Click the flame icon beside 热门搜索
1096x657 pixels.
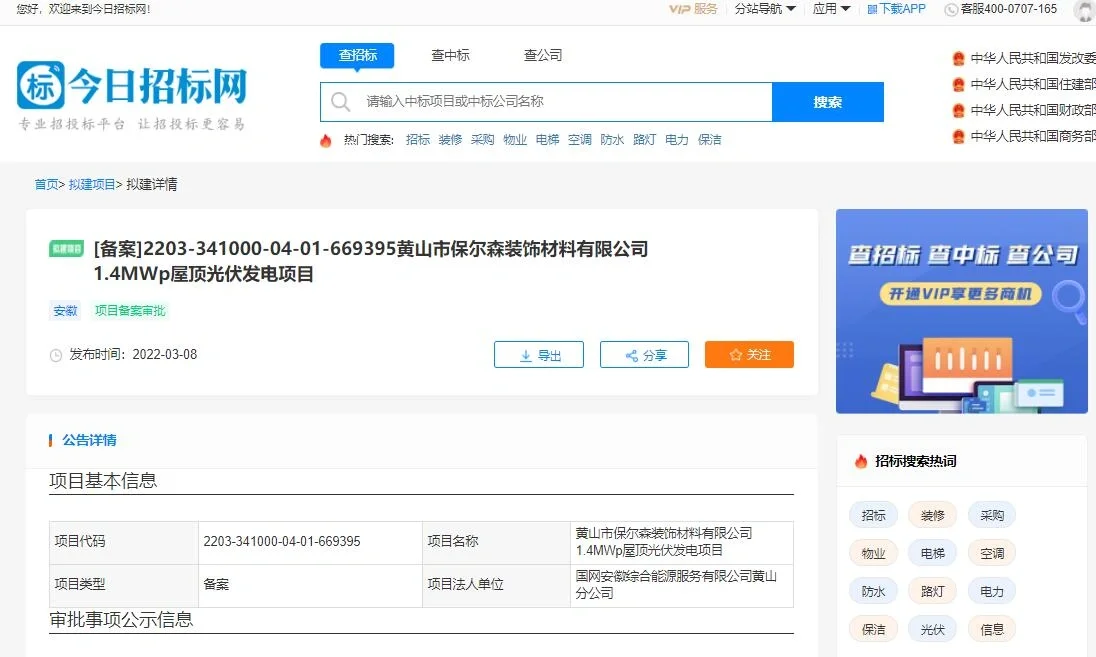326,140
